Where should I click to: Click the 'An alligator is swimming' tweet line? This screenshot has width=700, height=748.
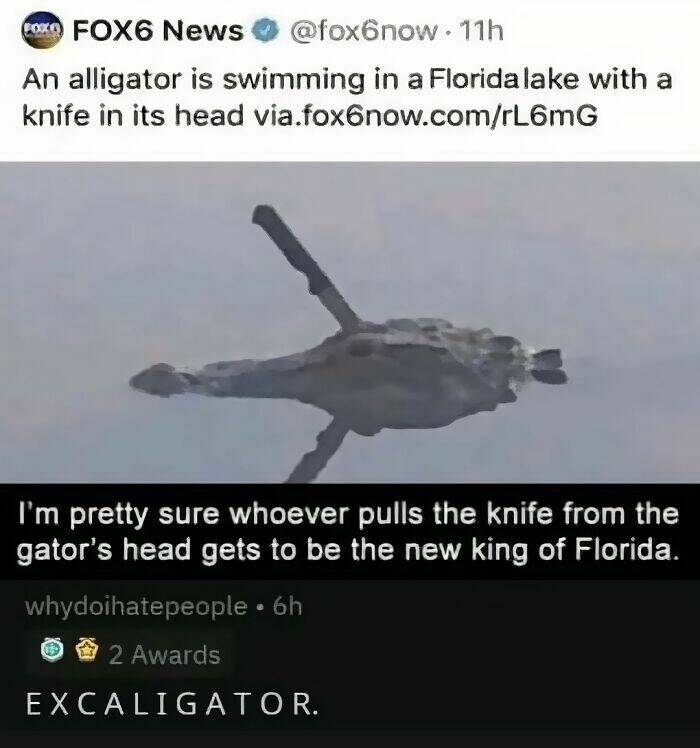click(347, 79)
